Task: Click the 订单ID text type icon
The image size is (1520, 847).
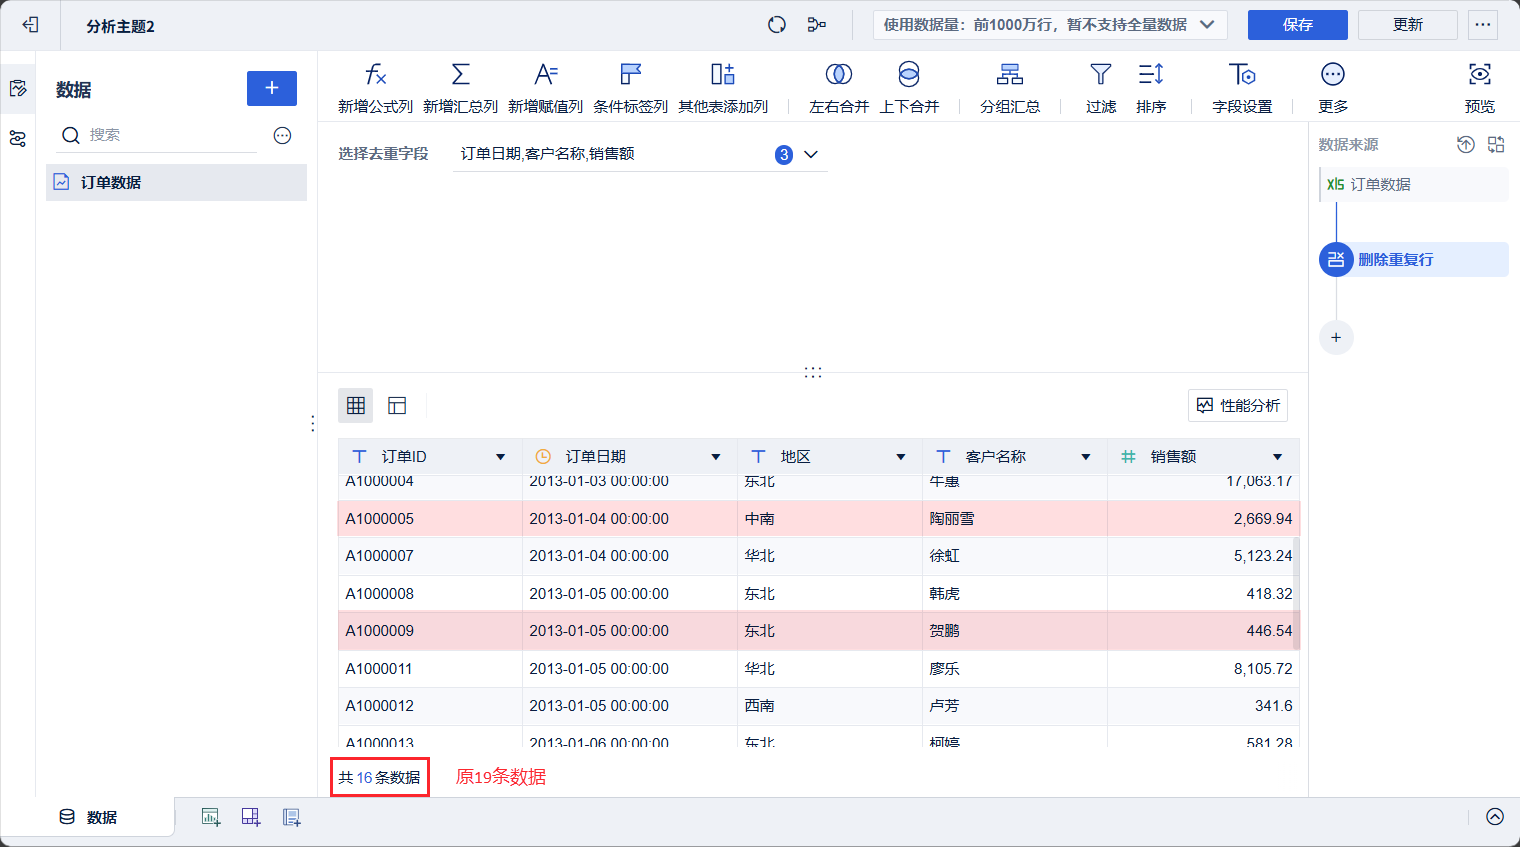Action: (360, 457)
